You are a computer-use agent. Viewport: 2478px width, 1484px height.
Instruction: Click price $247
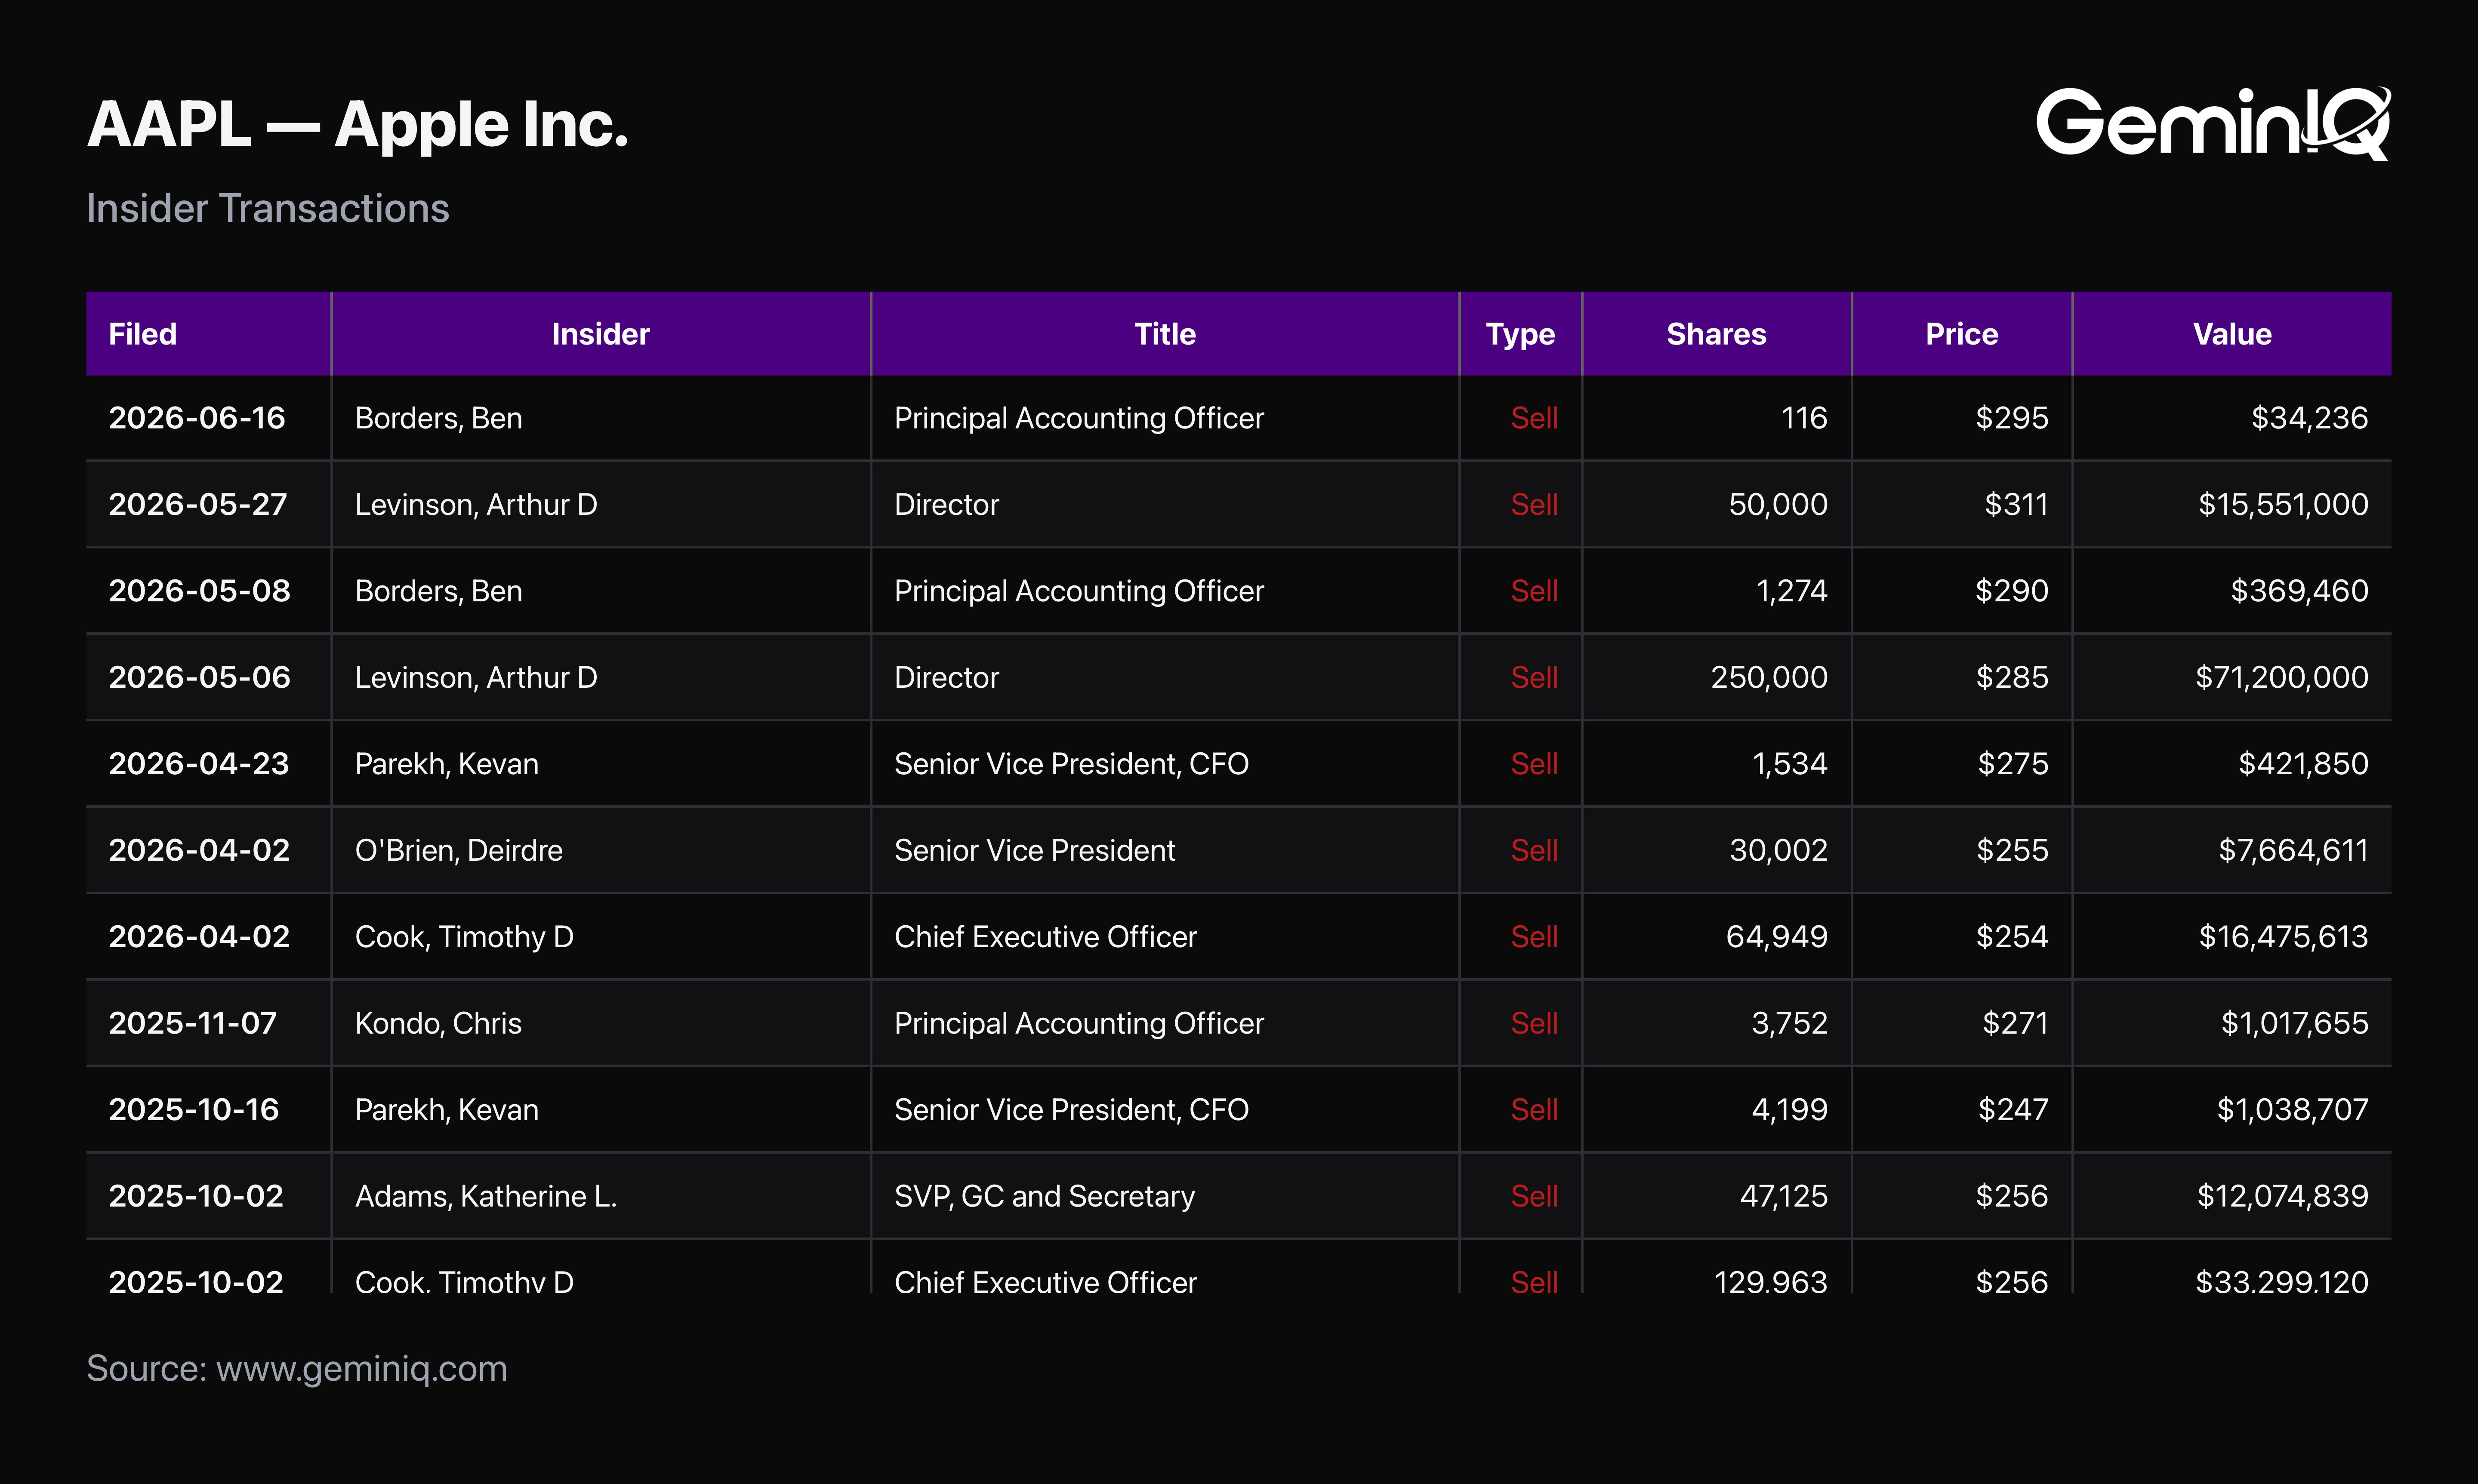pos(2013,1110)
